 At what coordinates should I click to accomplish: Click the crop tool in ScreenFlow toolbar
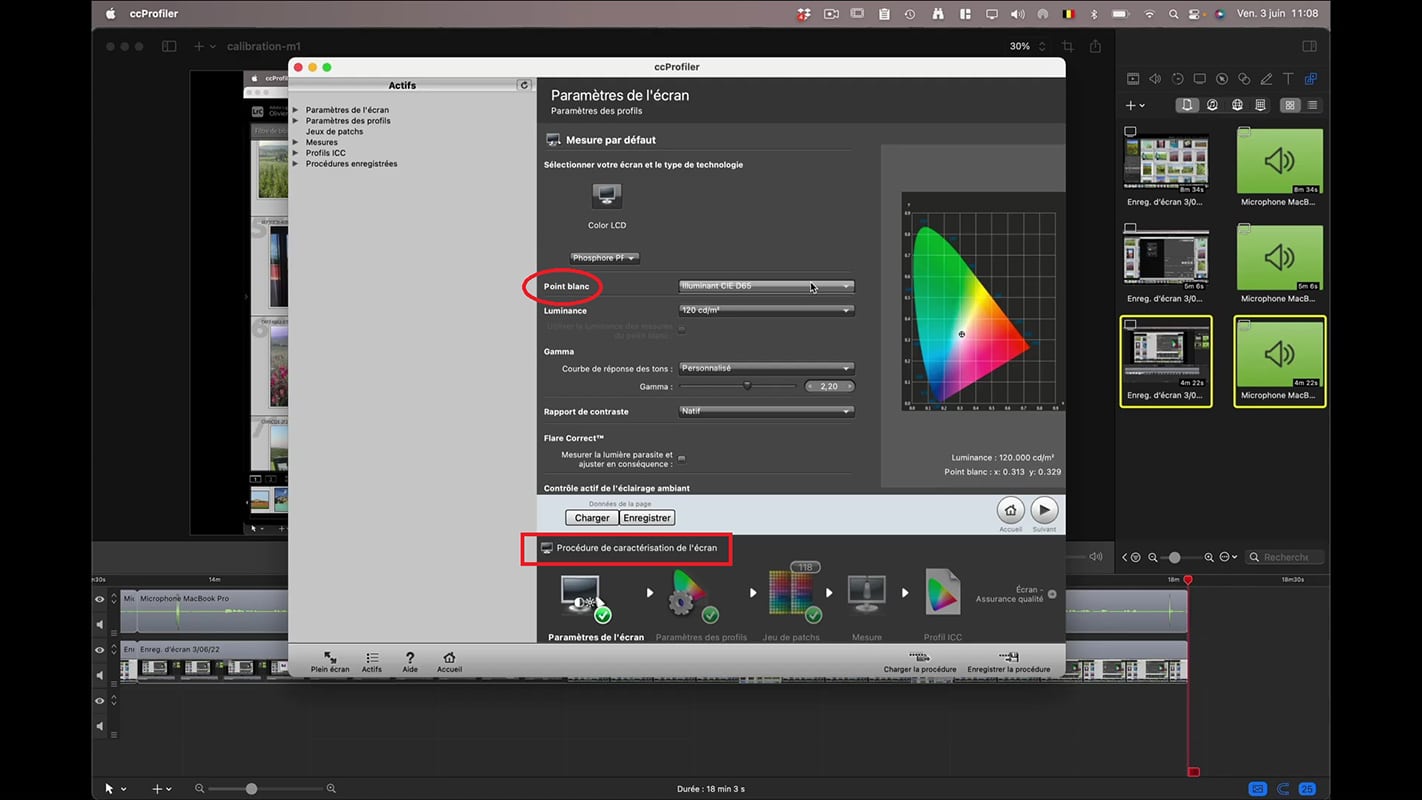(x=1068, y=46)
